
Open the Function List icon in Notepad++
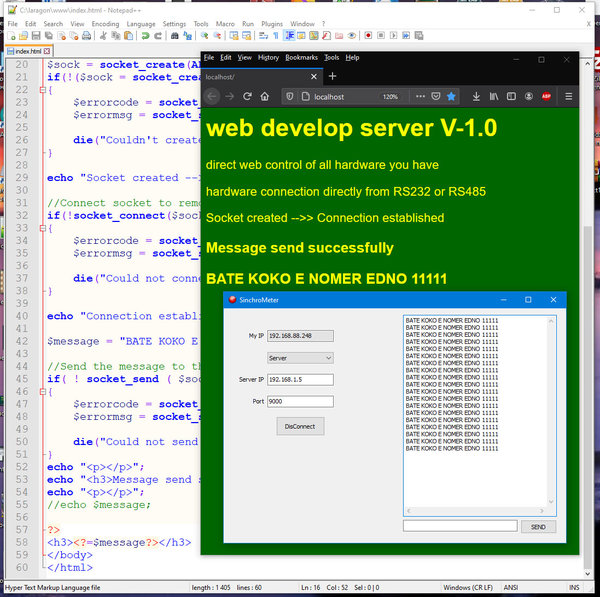click(326, 36)
